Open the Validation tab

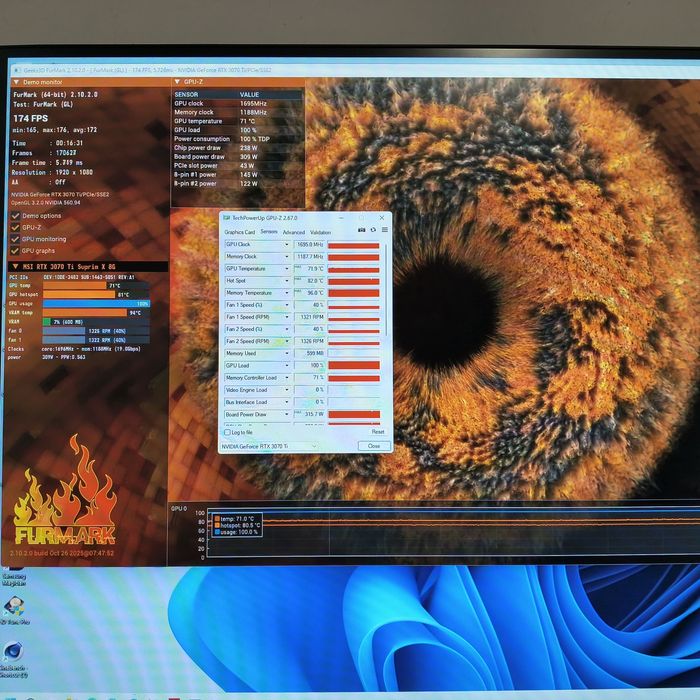[321, 232]
